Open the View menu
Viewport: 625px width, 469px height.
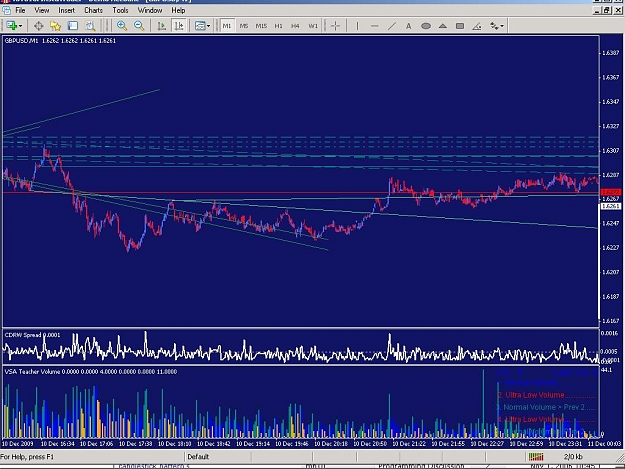(x=42, y=10)
